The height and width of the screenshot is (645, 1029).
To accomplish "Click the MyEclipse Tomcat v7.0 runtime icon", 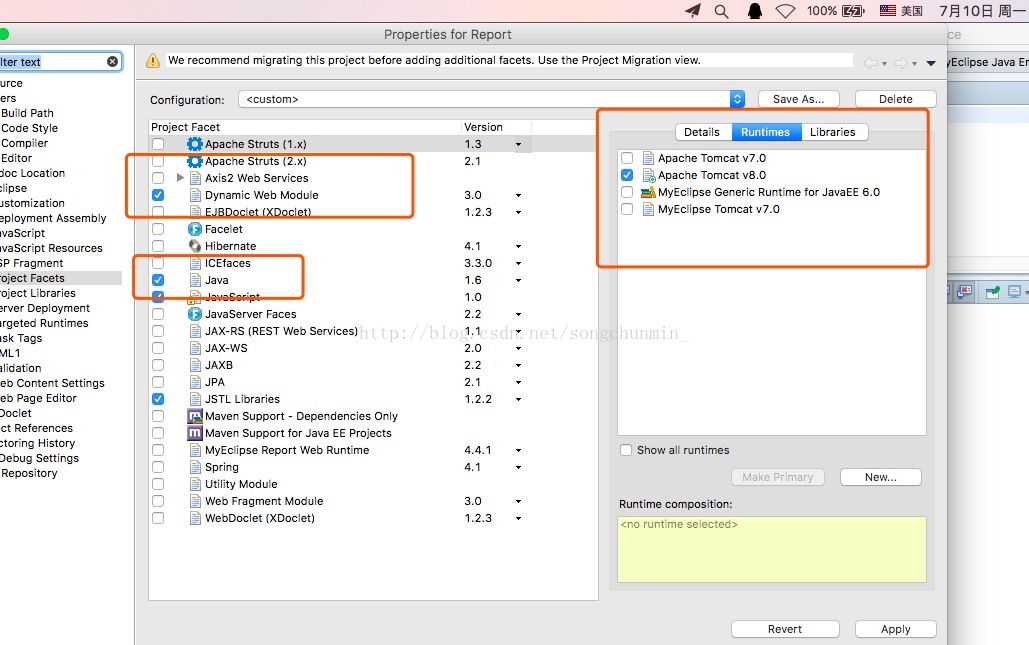I will click(x=648, y=209).
